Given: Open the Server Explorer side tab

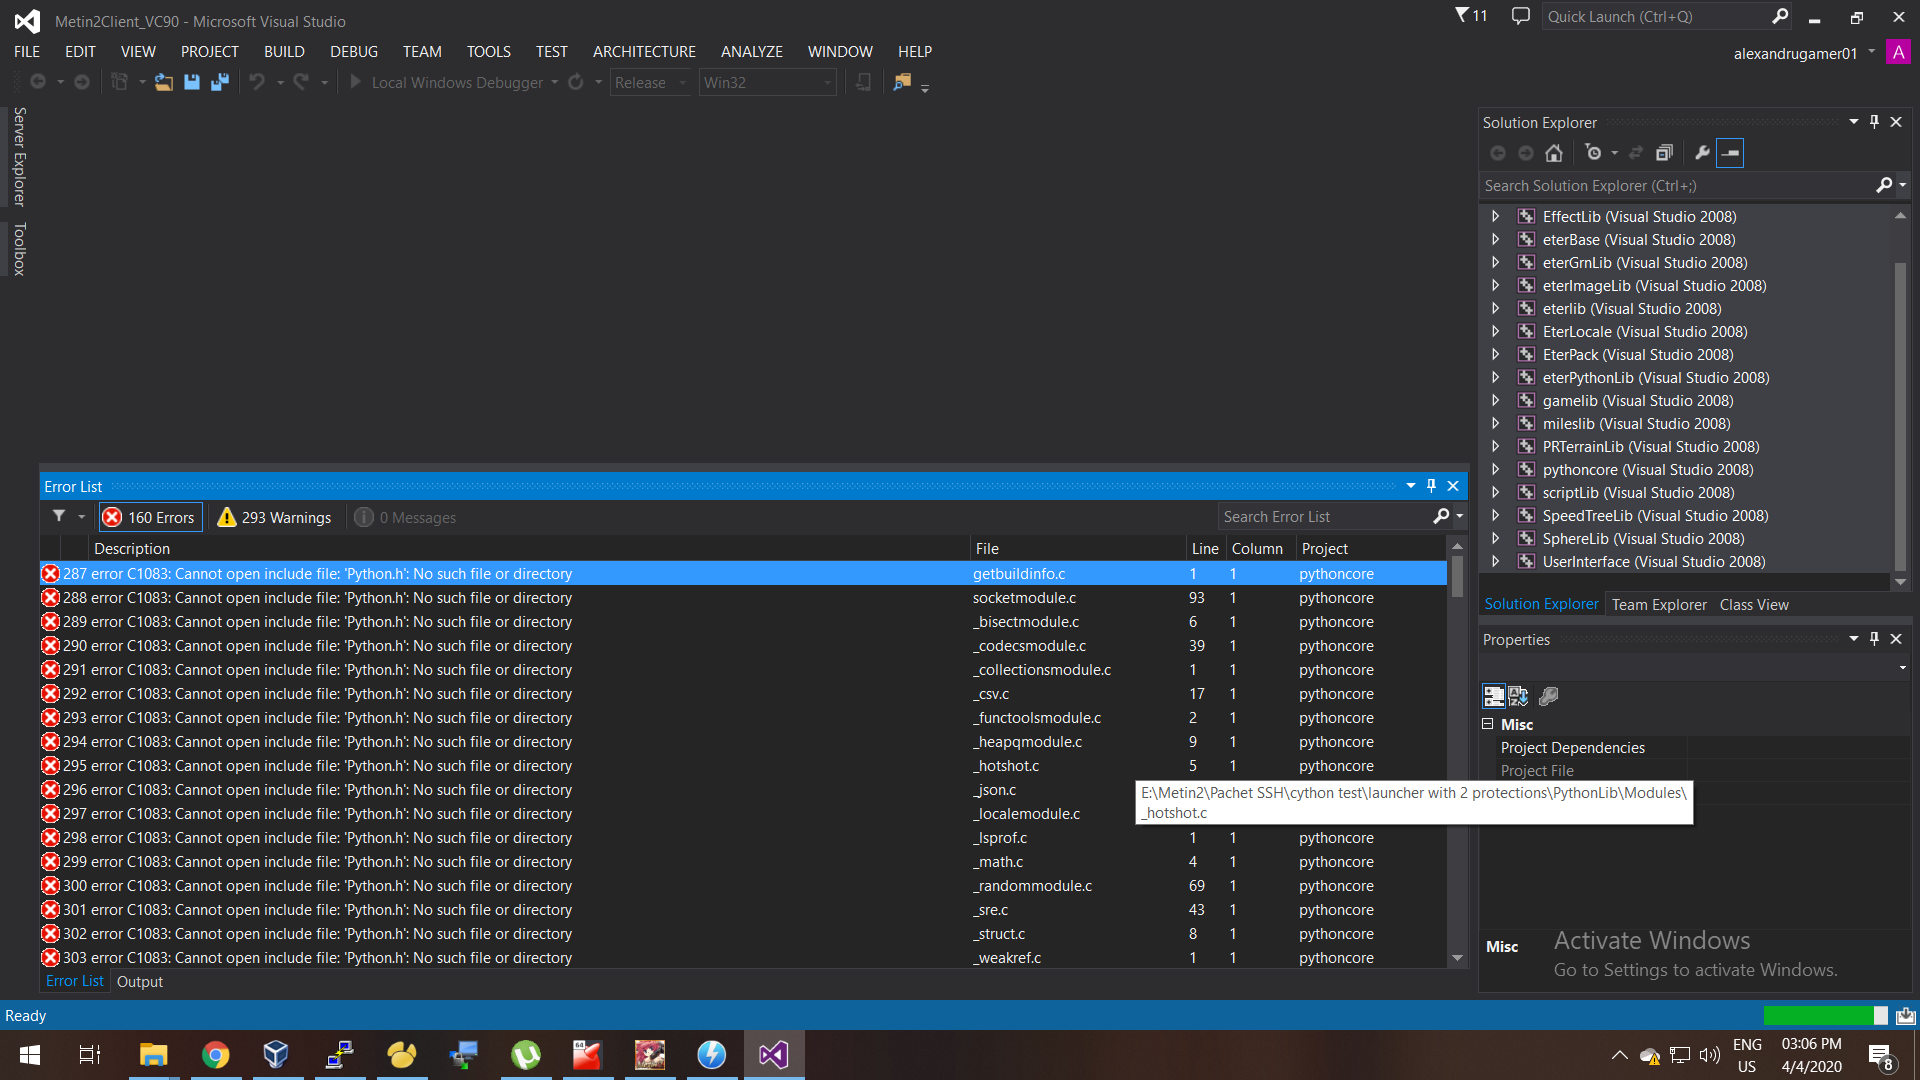Looking at the screenshot, I should coord(19,156).
